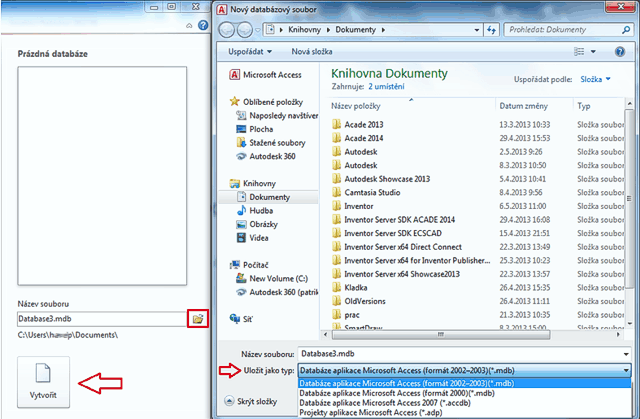The height and width of the screenshot is (419, 640).
Task: Select Autodesk 360 under favorites
Action: pos(266,156)
